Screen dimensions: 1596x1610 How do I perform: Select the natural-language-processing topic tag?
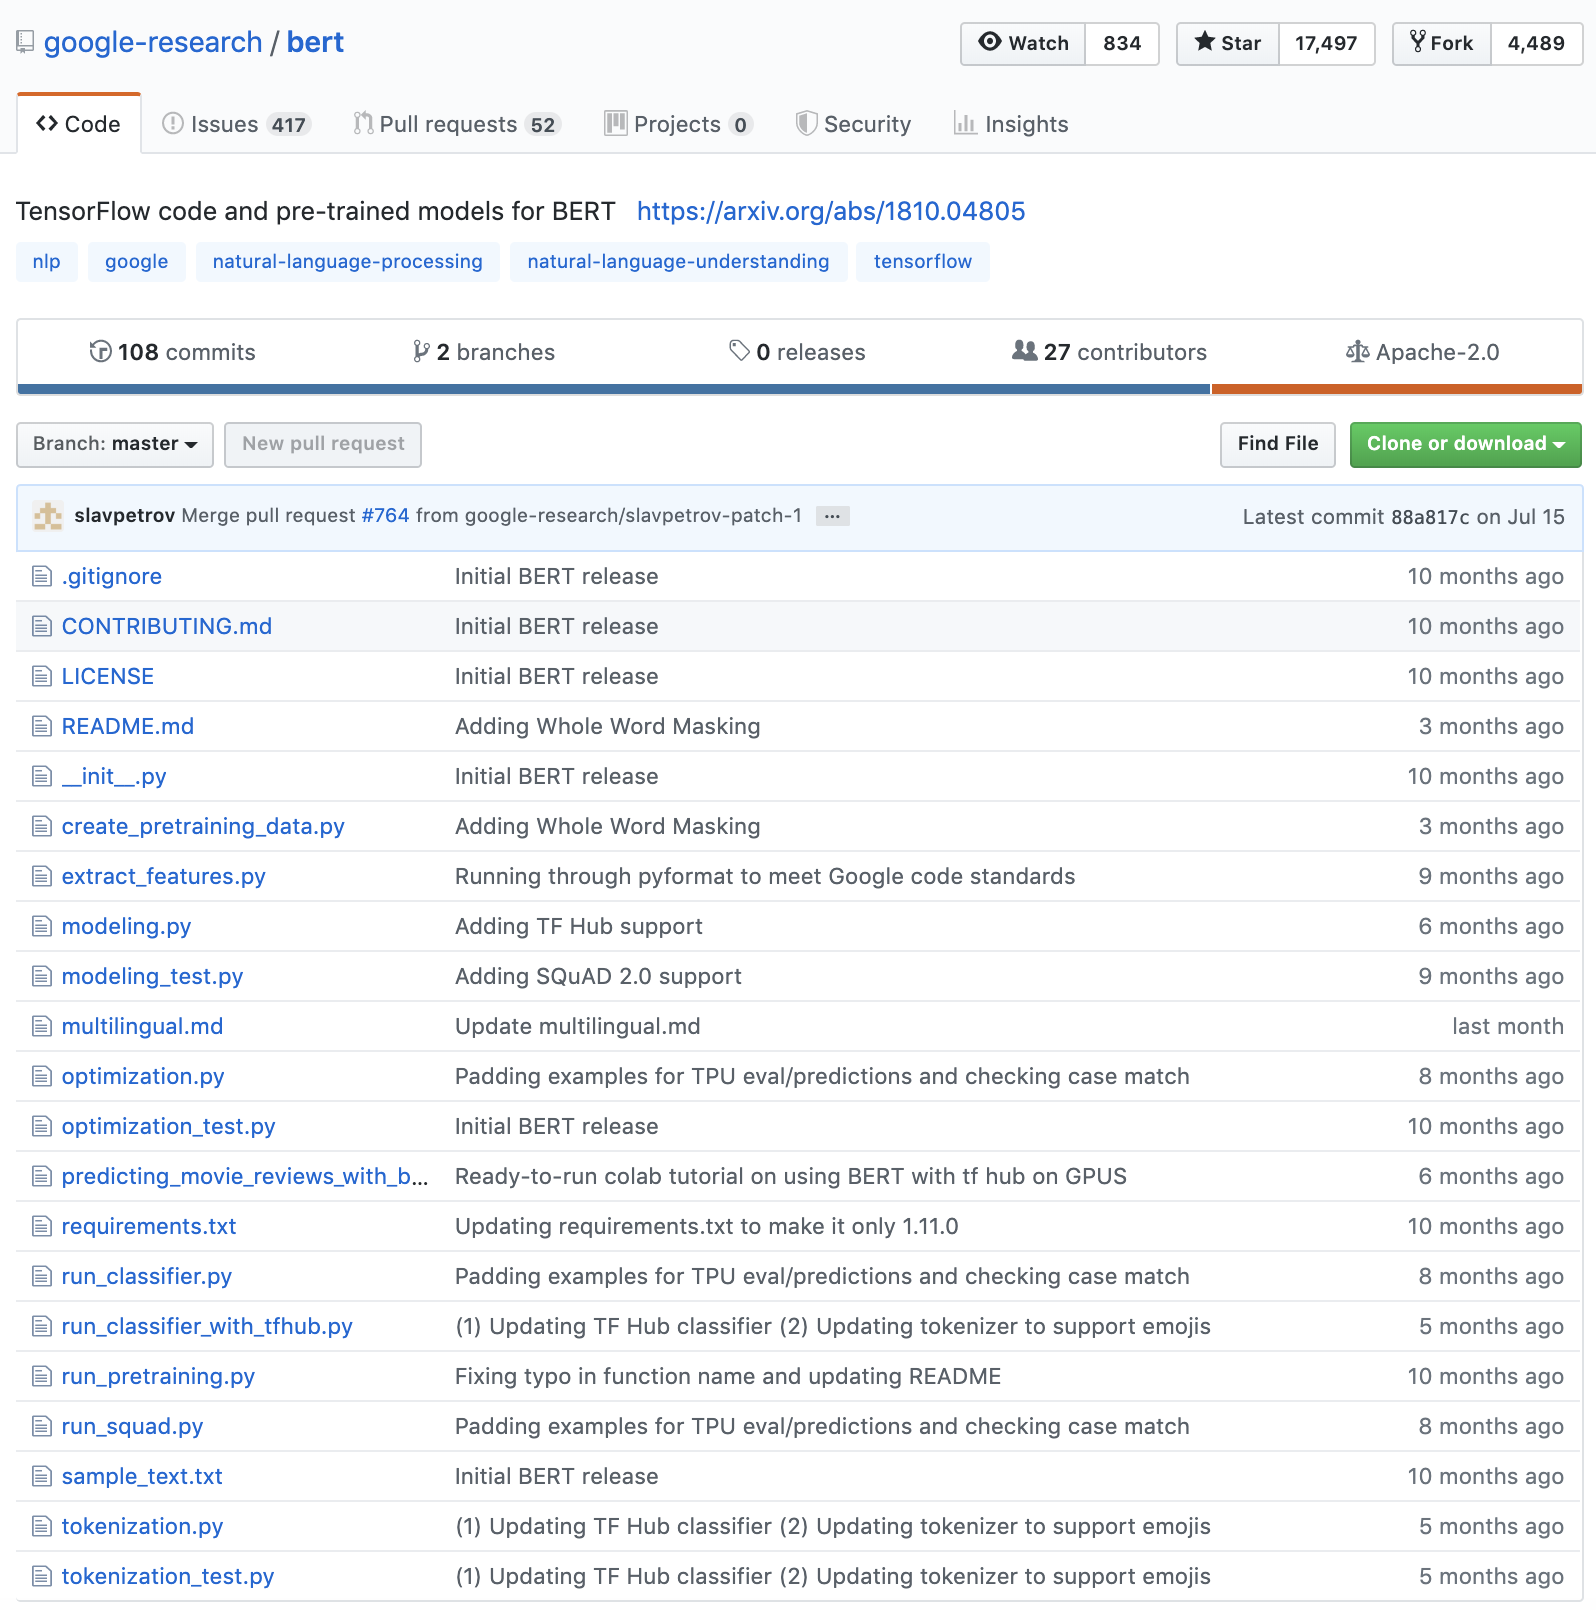click(x=348, y=262)
